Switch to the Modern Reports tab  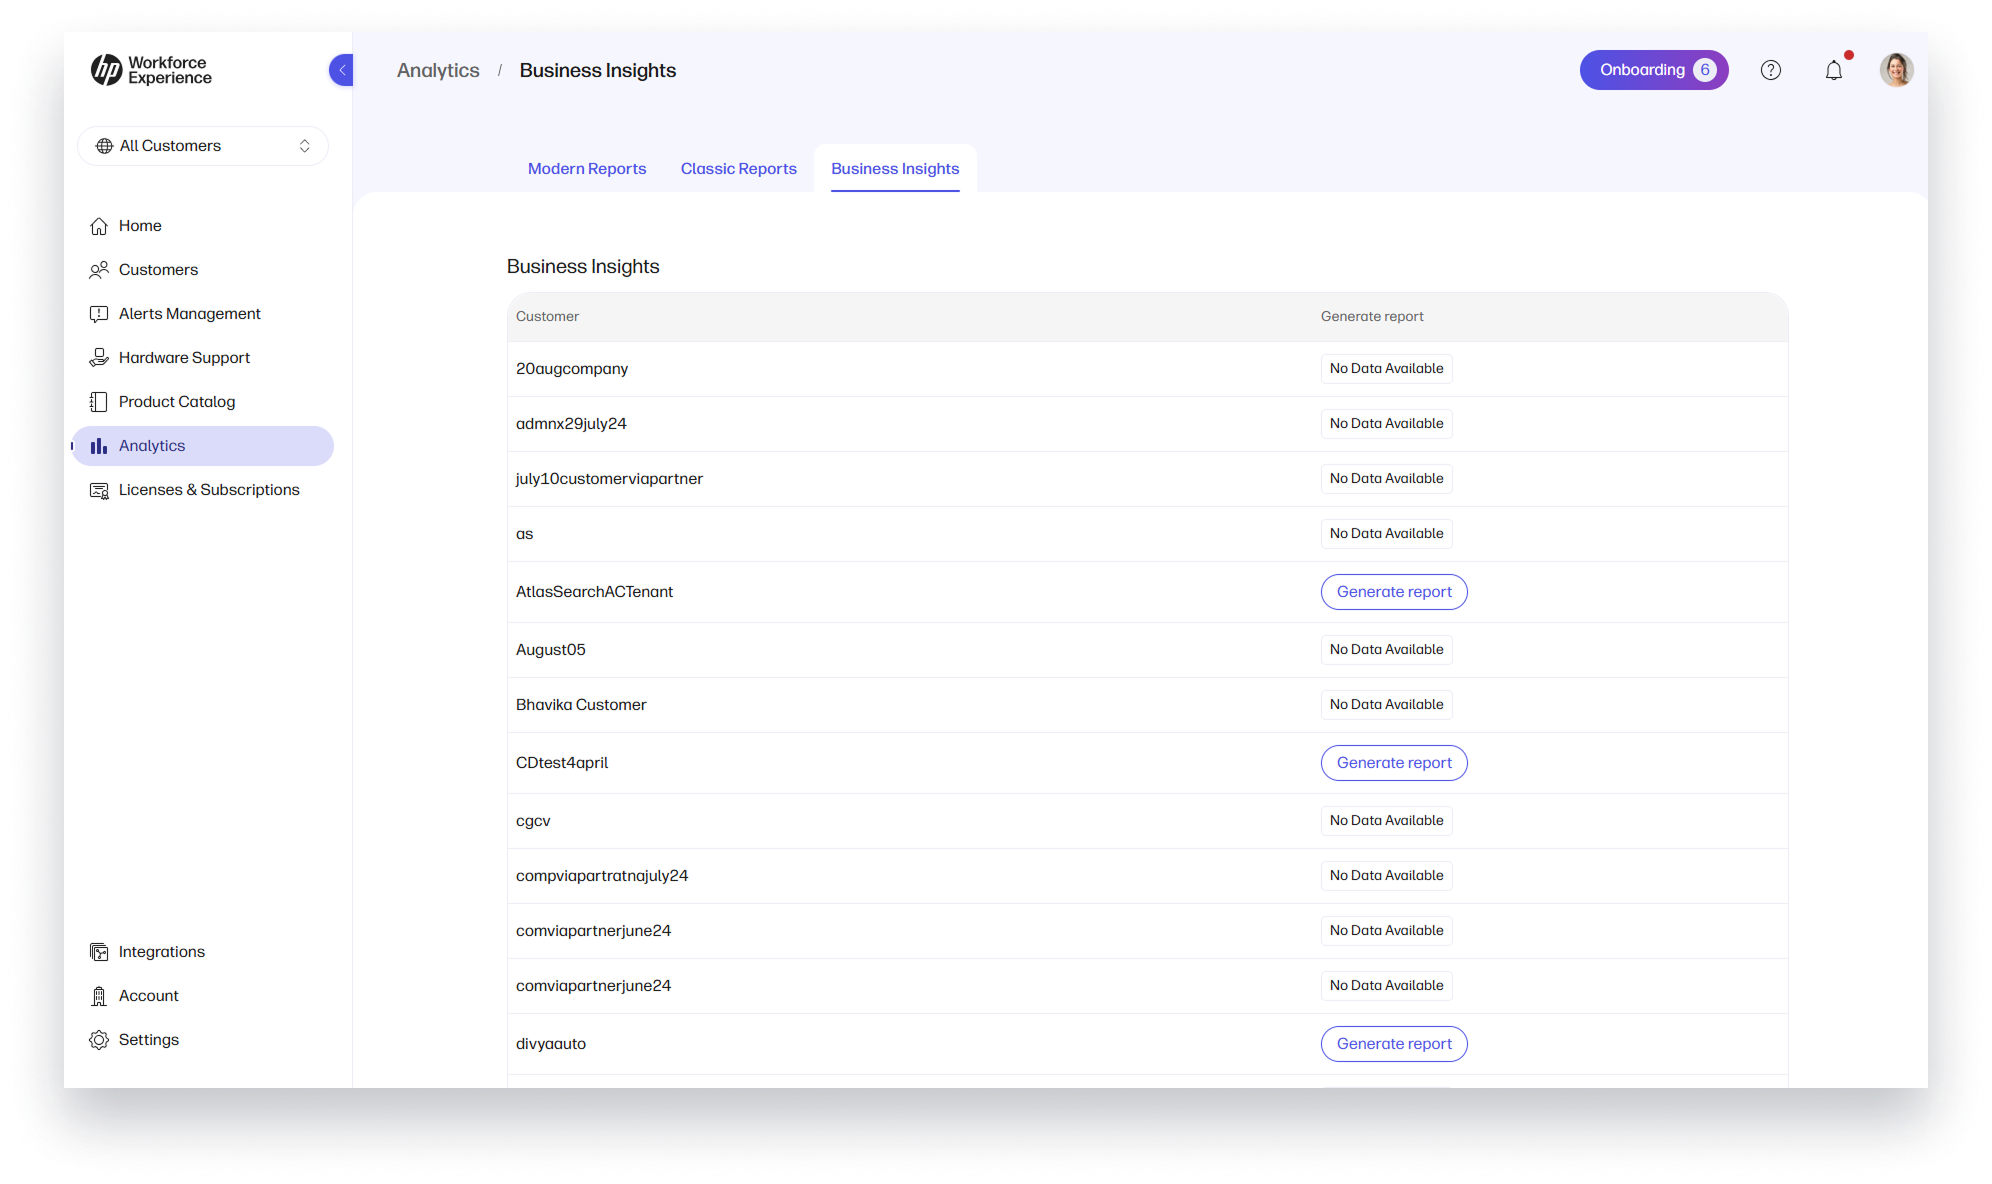(x=587, y=168)
